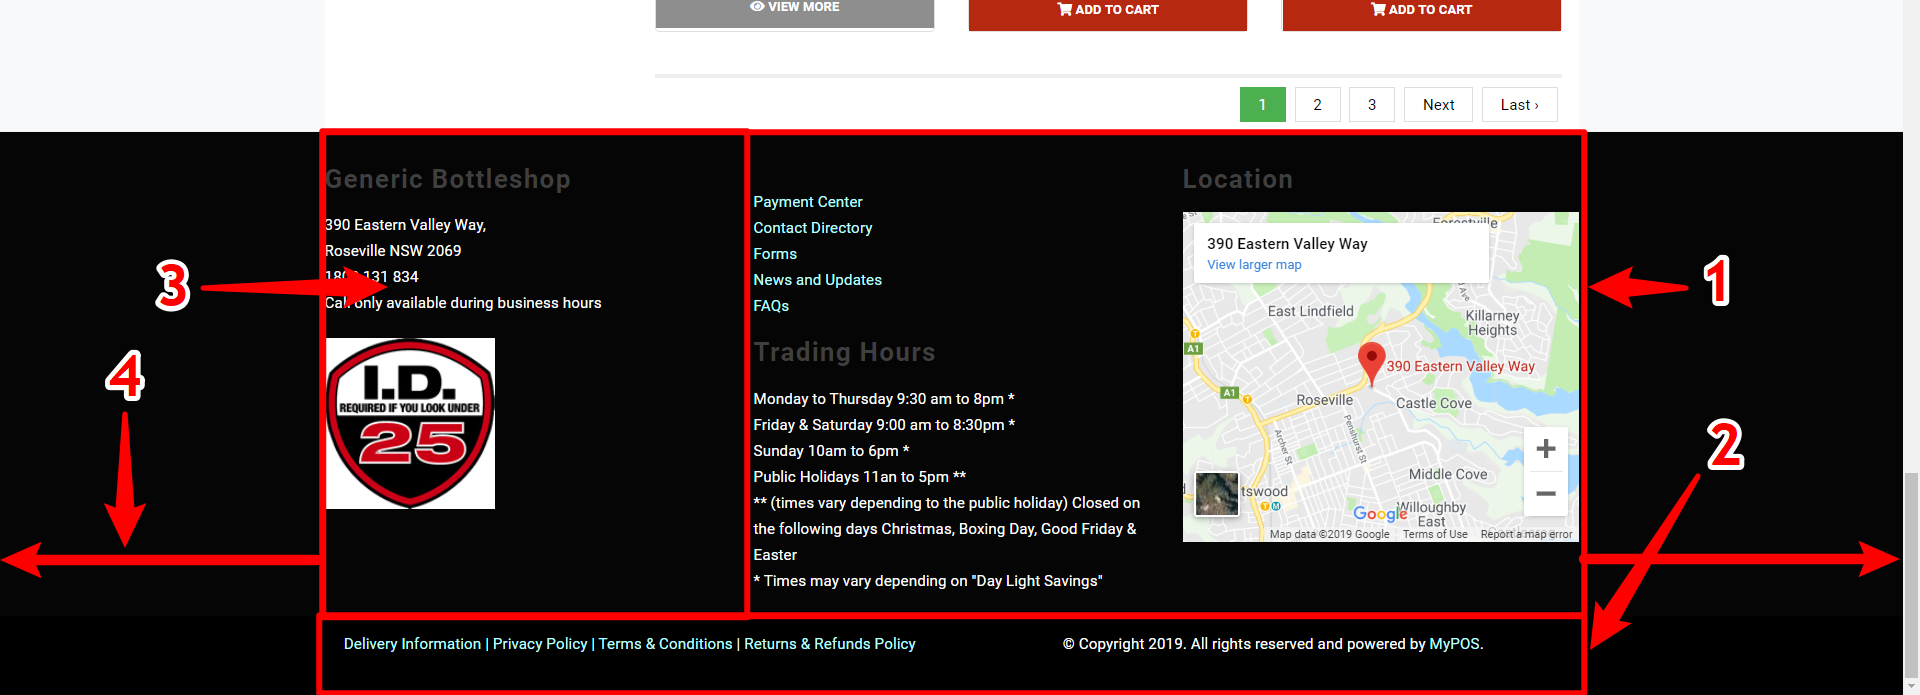Switch map to satellite imagery thumbnail
The image size is (1920, 695).
click(1217, 494)
